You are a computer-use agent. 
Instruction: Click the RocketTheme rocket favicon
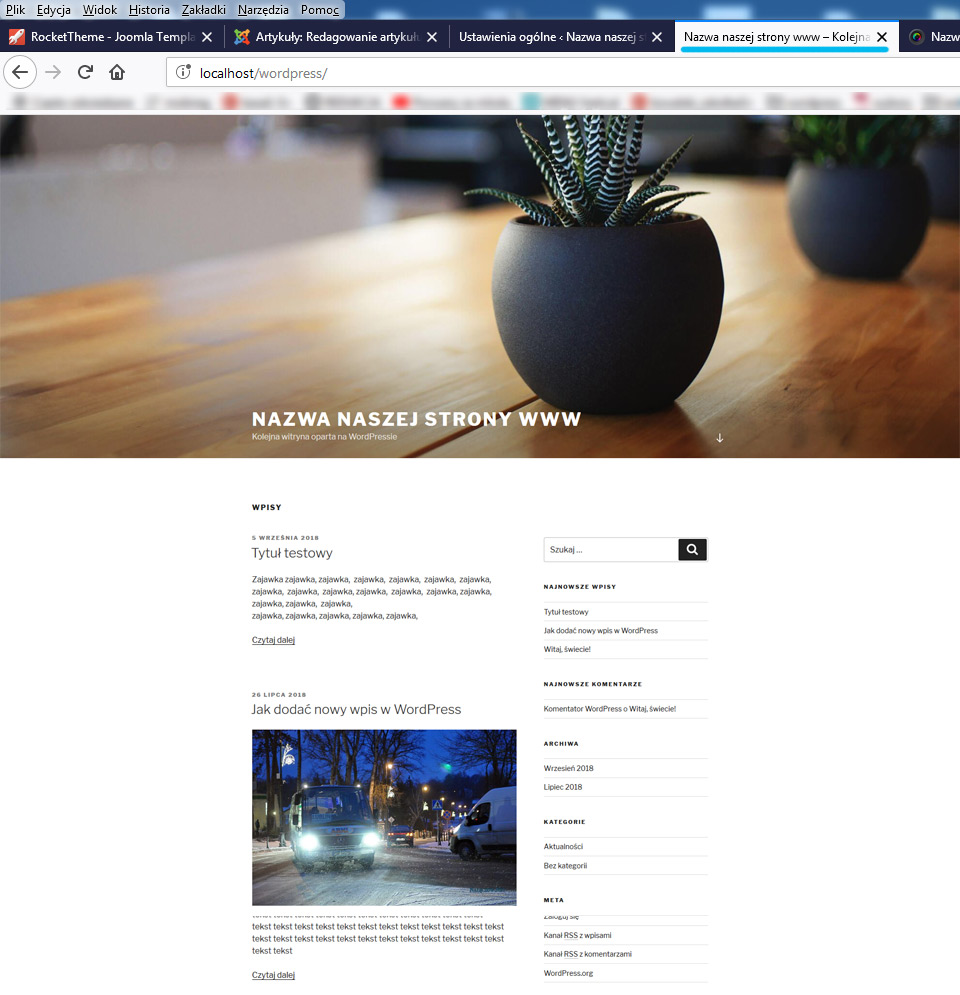(16, 37)
